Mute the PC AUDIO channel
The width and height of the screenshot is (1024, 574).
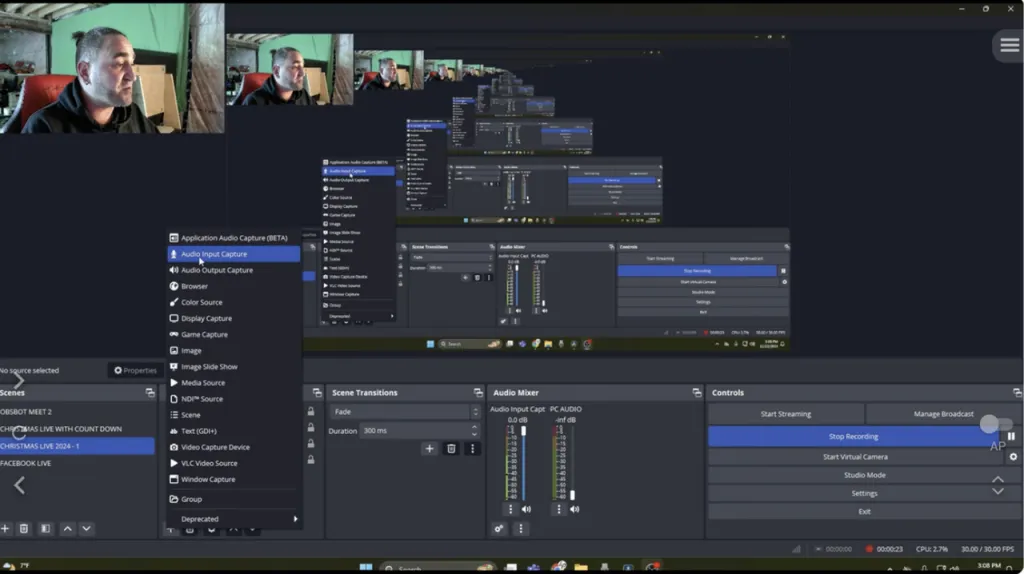(x=575, y=509)
